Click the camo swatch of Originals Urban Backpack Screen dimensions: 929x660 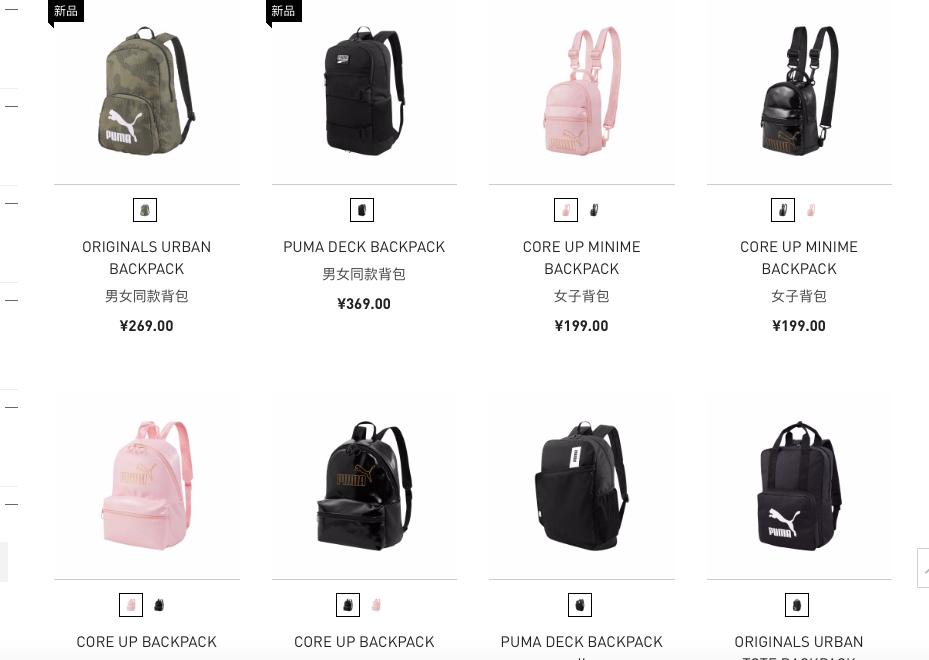click(x=145, y=210)
